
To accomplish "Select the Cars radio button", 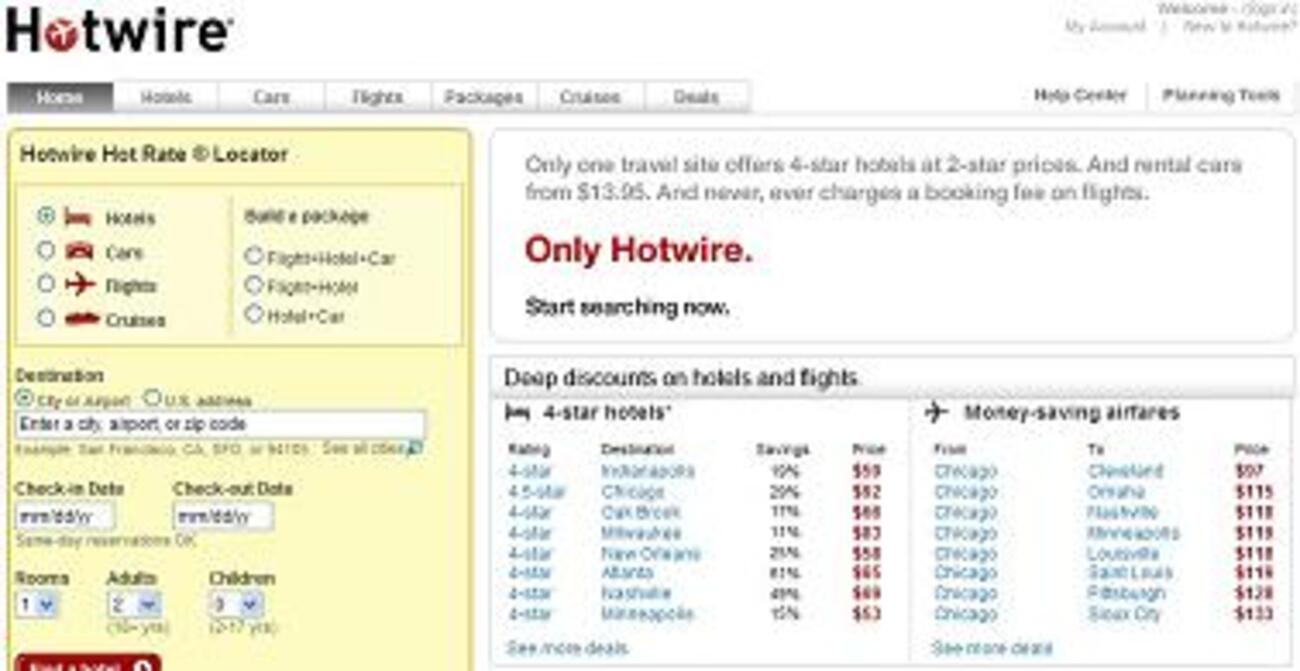I will 46,250.
